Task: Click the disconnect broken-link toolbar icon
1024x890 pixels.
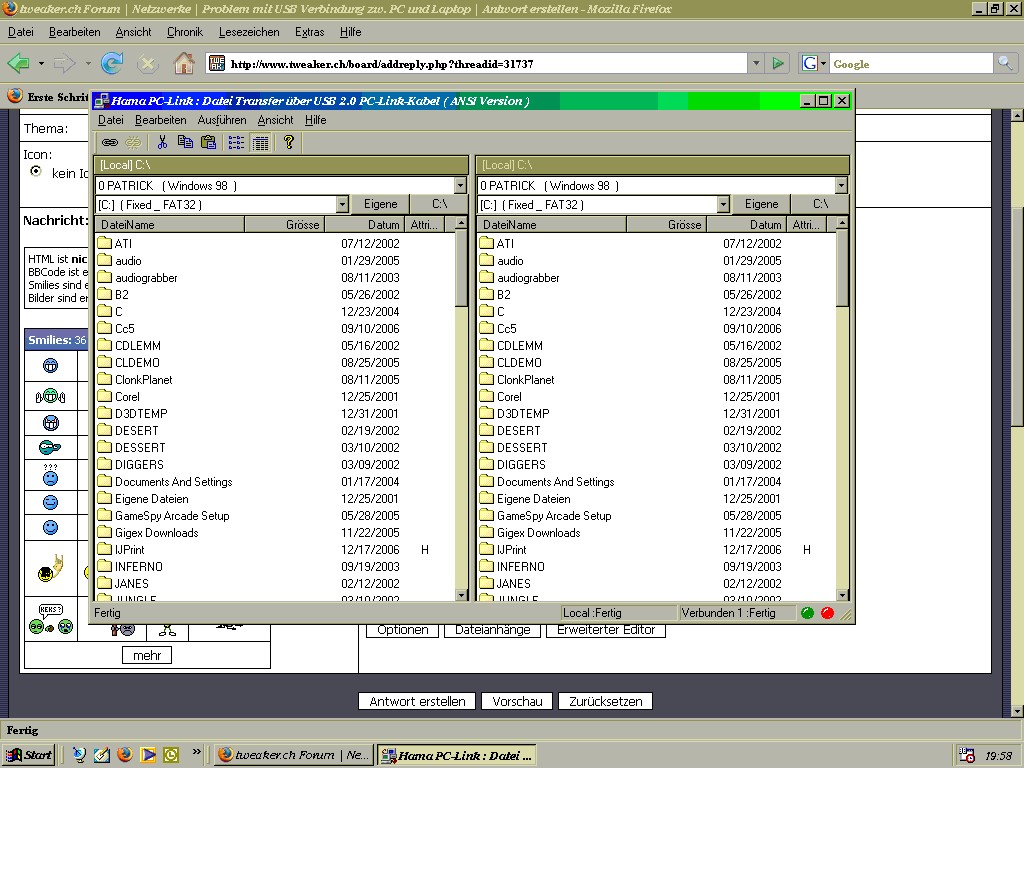Action: (x=133, y=142)
